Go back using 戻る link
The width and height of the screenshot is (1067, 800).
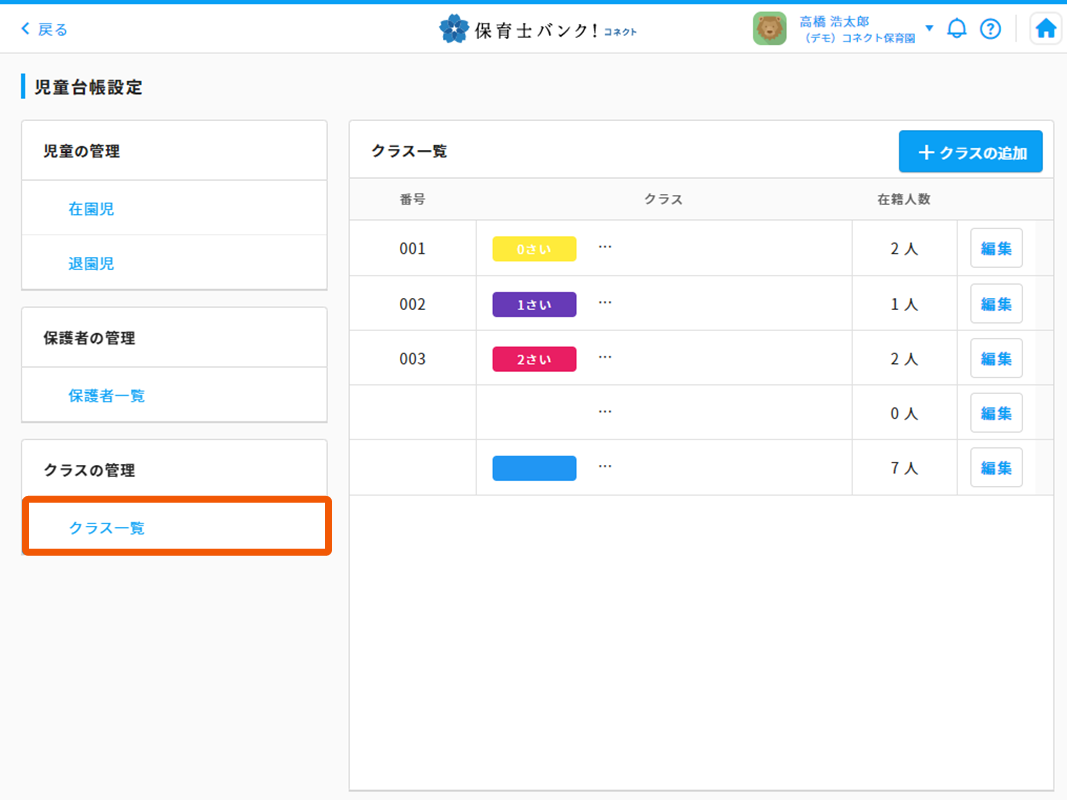click(45, 29)
